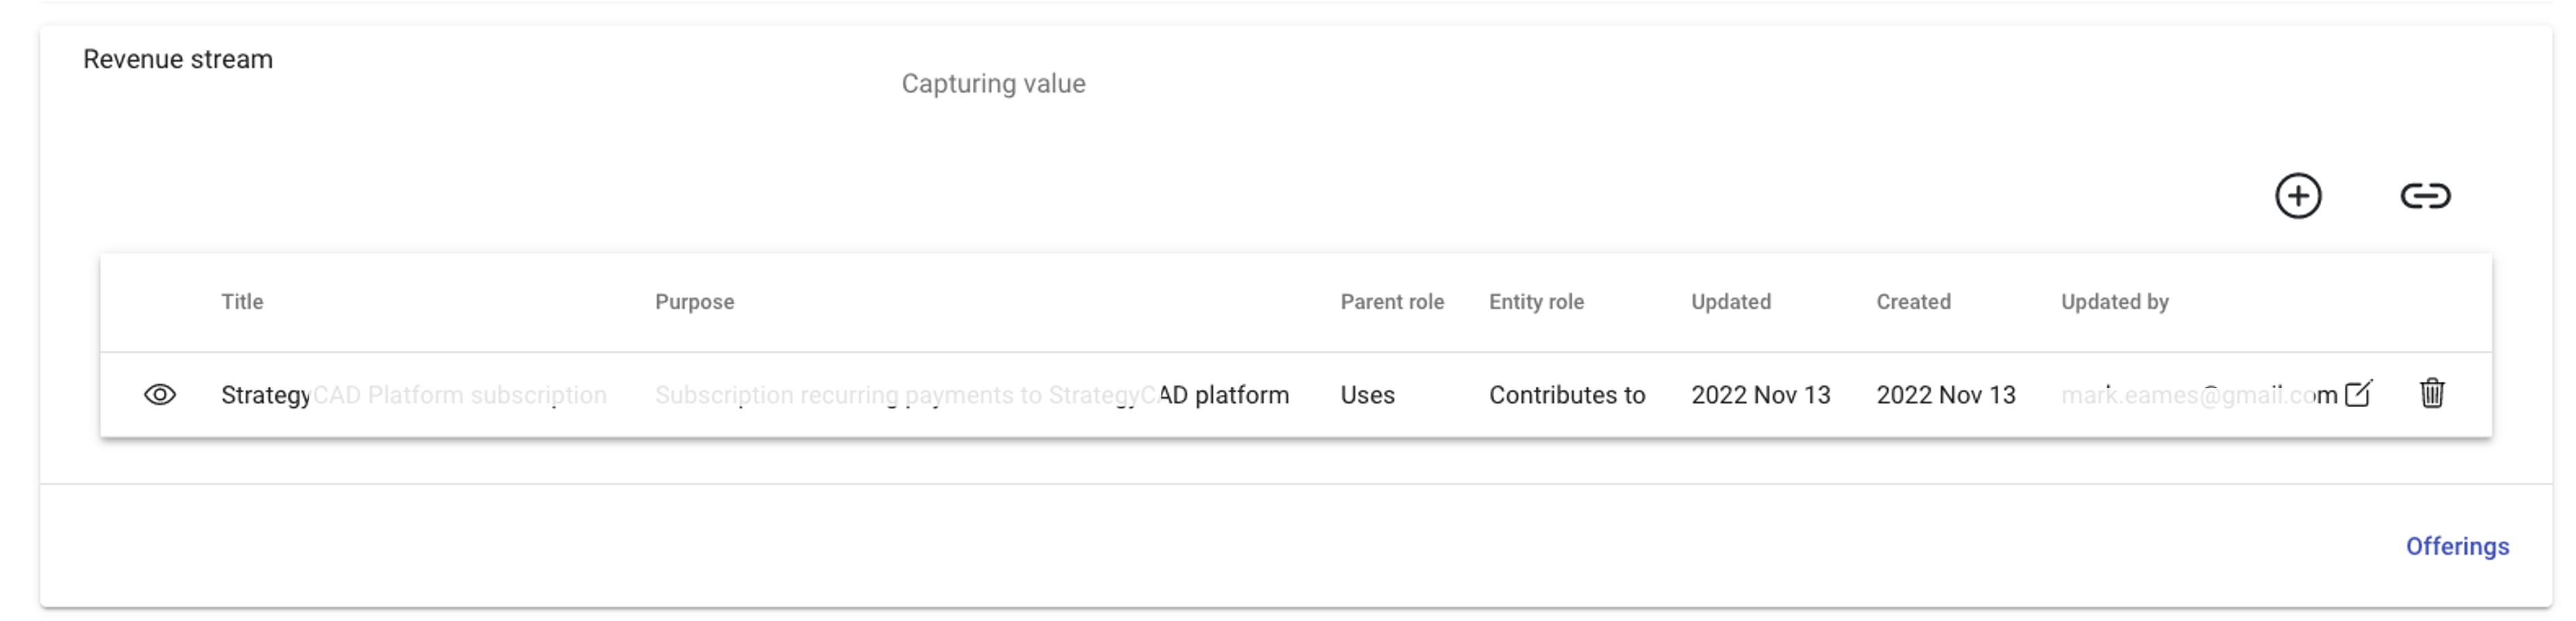Click the add revenue stream plus icon
2576x621 pixels.
click(2298, 196)
